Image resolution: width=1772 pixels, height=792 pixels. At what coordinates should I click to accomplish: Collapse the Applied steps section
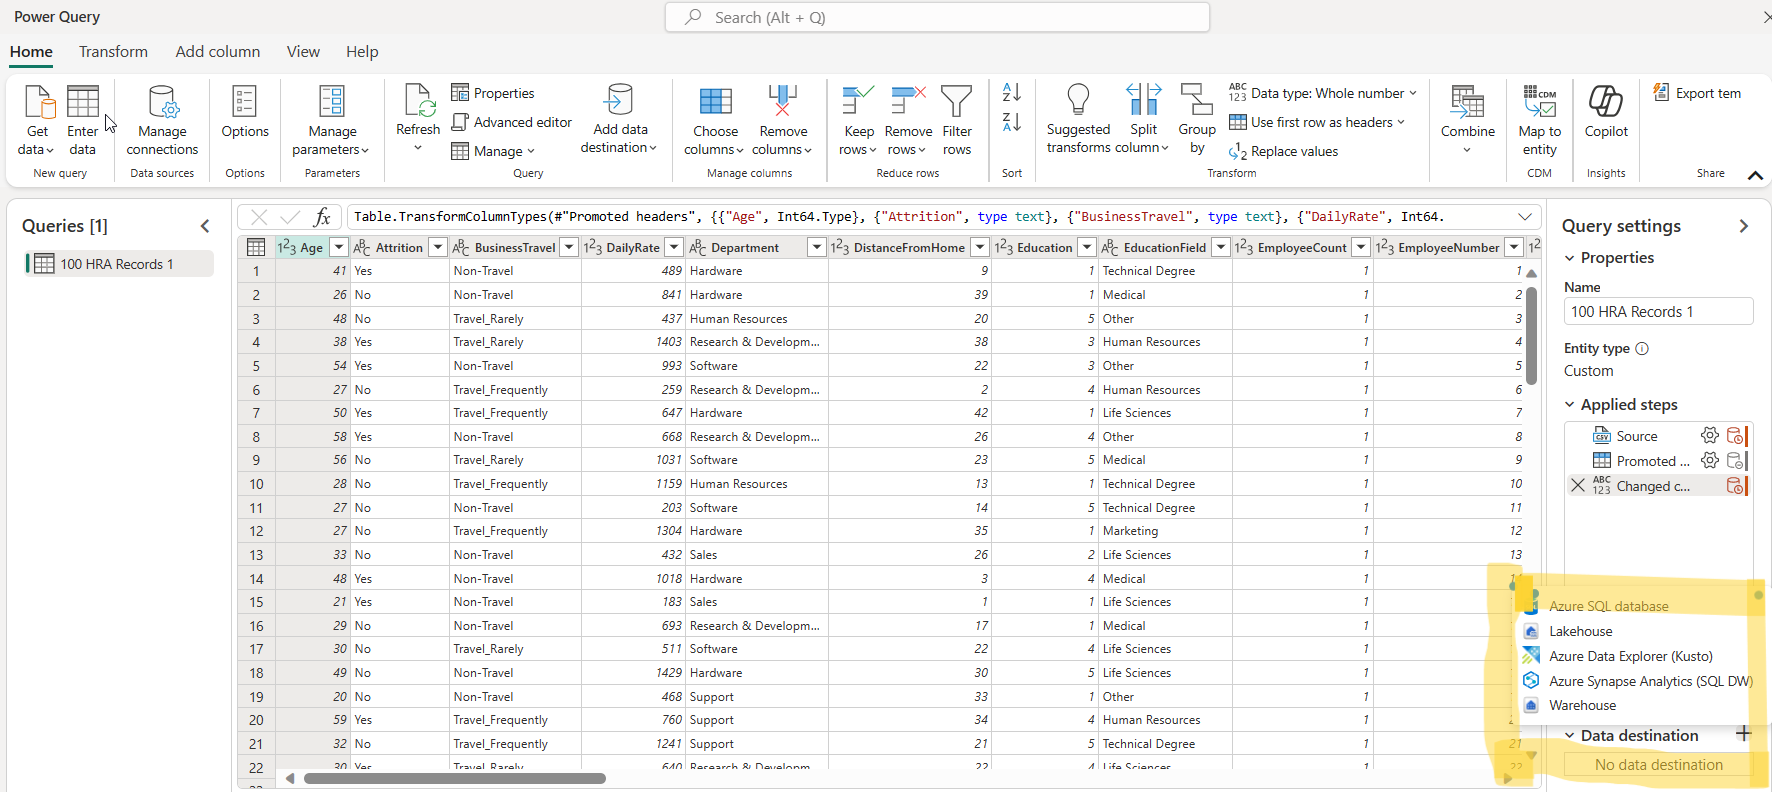pyautogui.click(x=1570, y=405)
